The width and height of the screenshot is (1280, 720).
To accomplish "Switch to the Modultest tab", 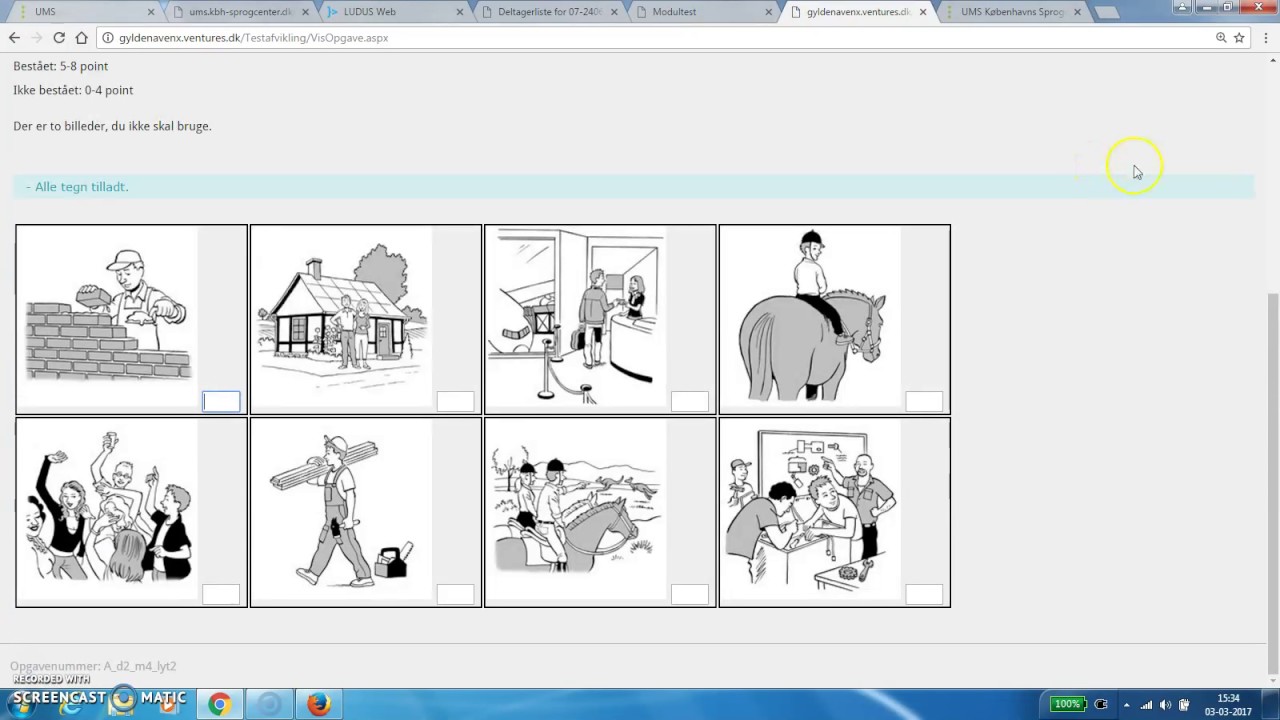I will (x=702, y=12).
